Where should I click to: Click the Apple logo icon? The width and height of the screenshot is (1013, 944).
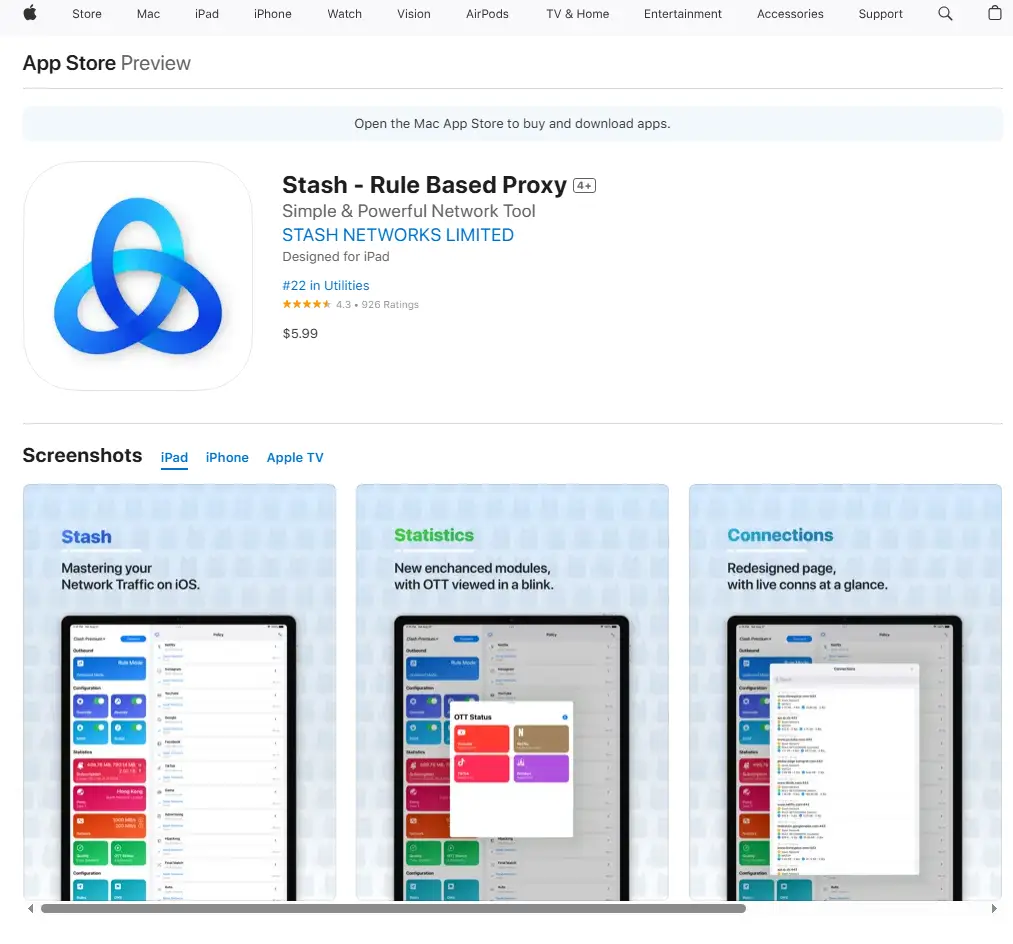coord(30,14)
